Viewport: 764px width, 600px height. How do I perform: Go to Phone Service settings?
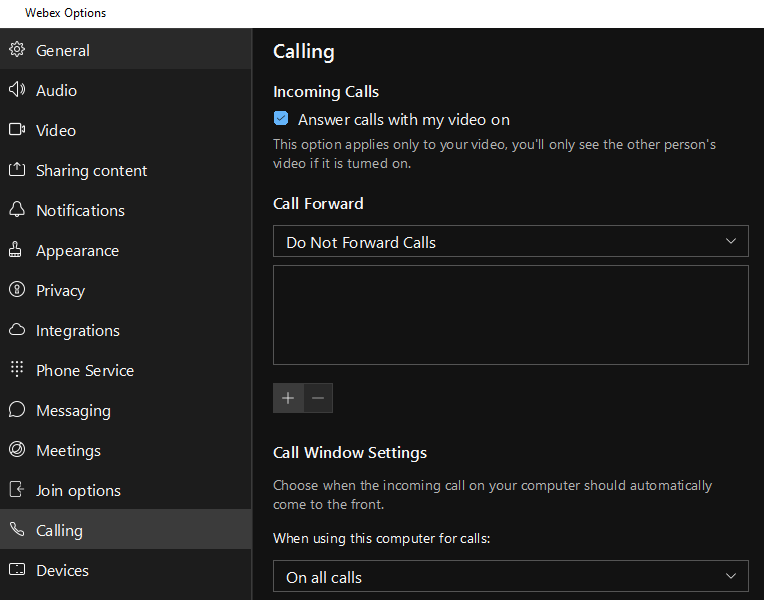tap(126, 369)
